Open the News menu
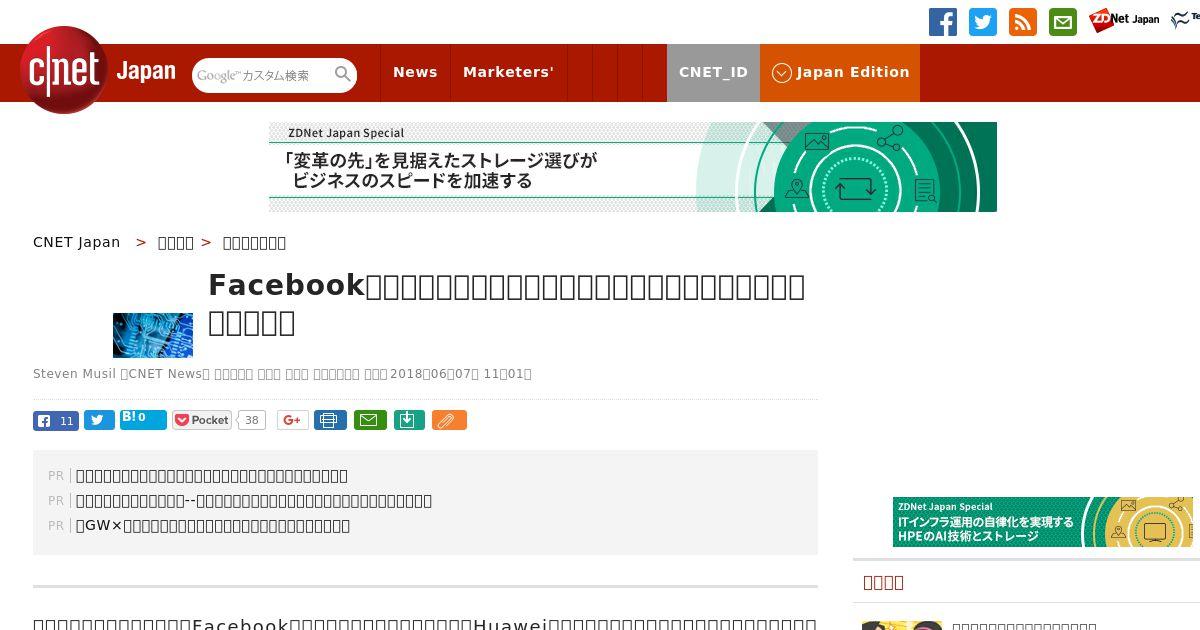Image resolution: width=1200 pixels, height=630 pixels. (415, 73)
